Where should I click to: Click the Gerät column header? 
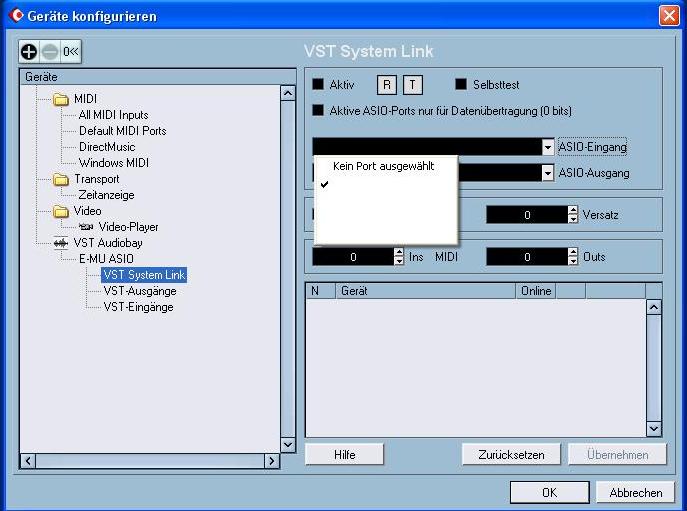(425, 291)
